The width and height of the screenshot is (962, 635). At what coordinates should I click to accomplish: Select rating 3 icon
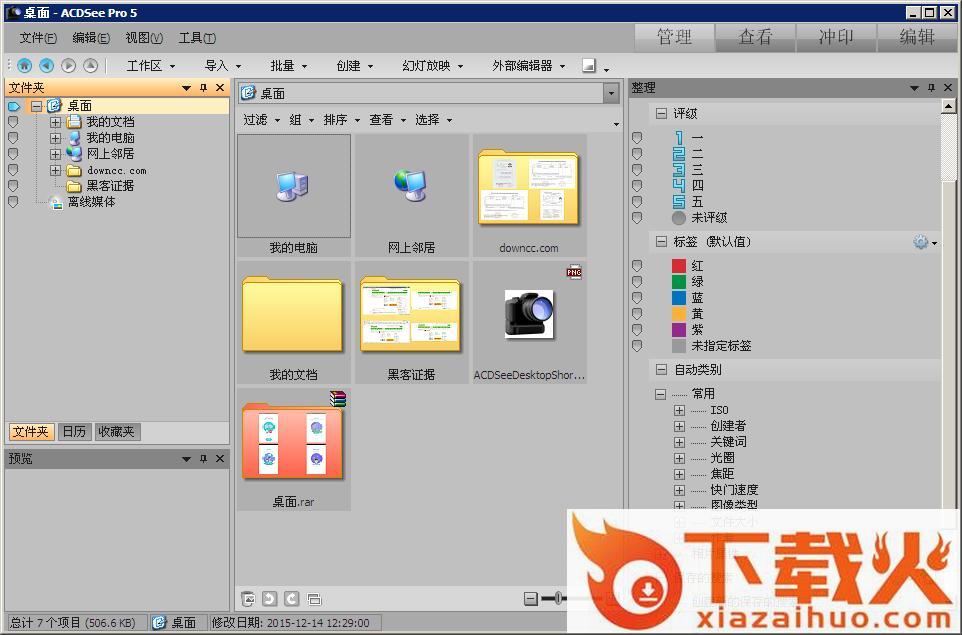pyautogui.click(x=679, y=169)
